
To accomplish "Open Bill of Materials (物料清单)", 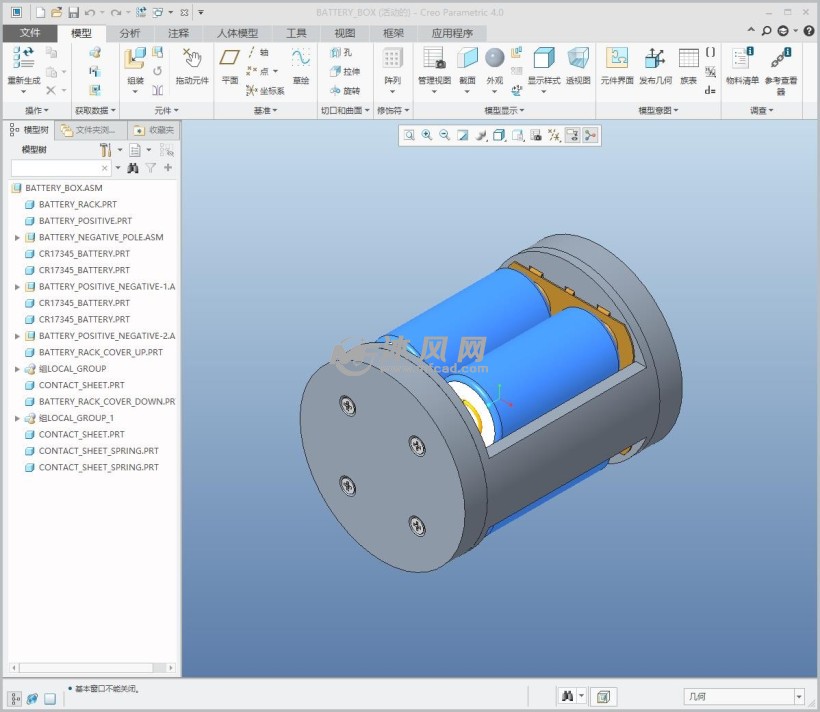I will click(x=742, y=58).
